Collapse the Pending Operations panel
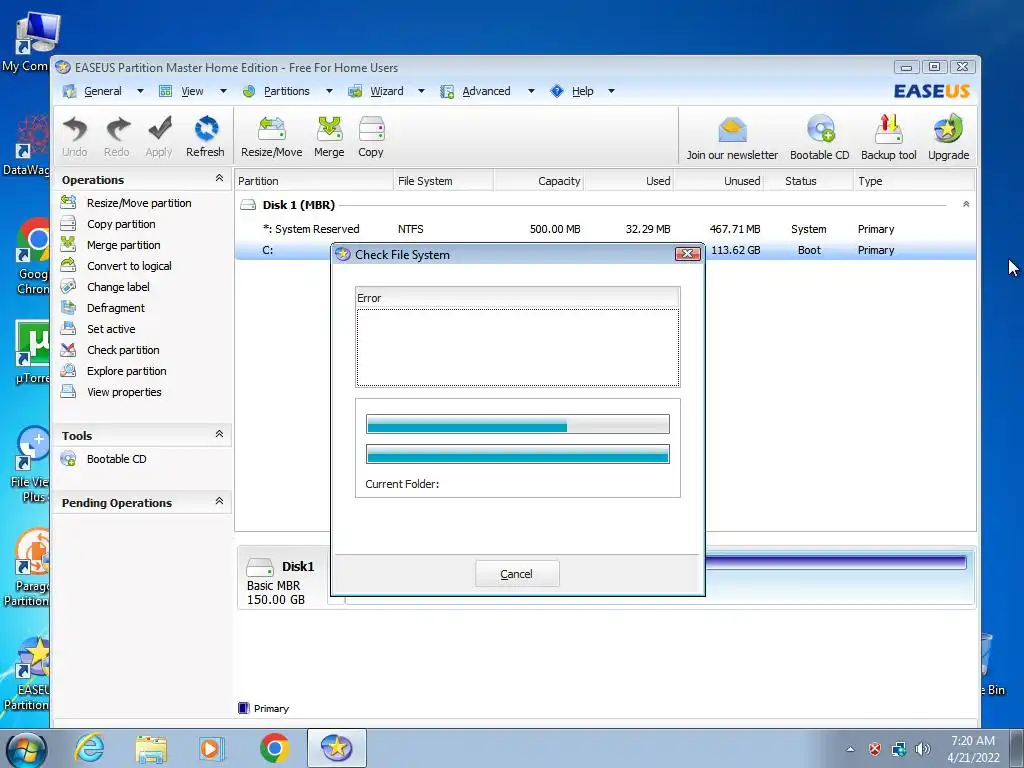 pos(219,502)
